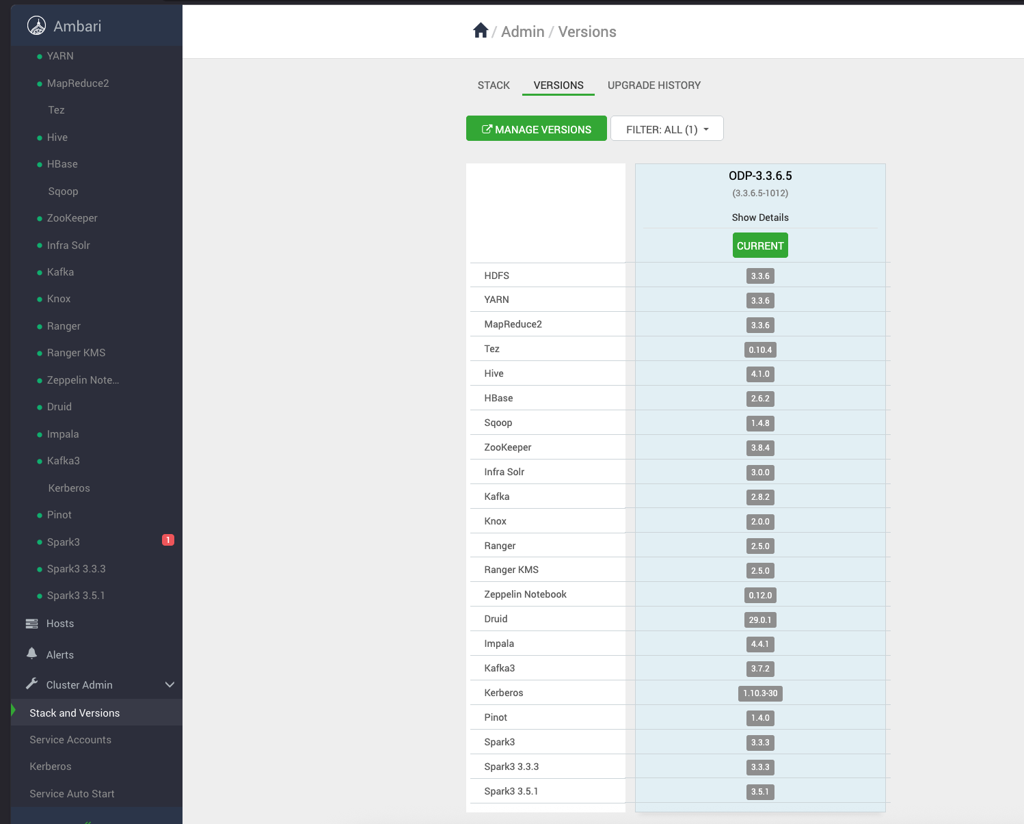Click the Alerts bell icon

click(31, 654)
